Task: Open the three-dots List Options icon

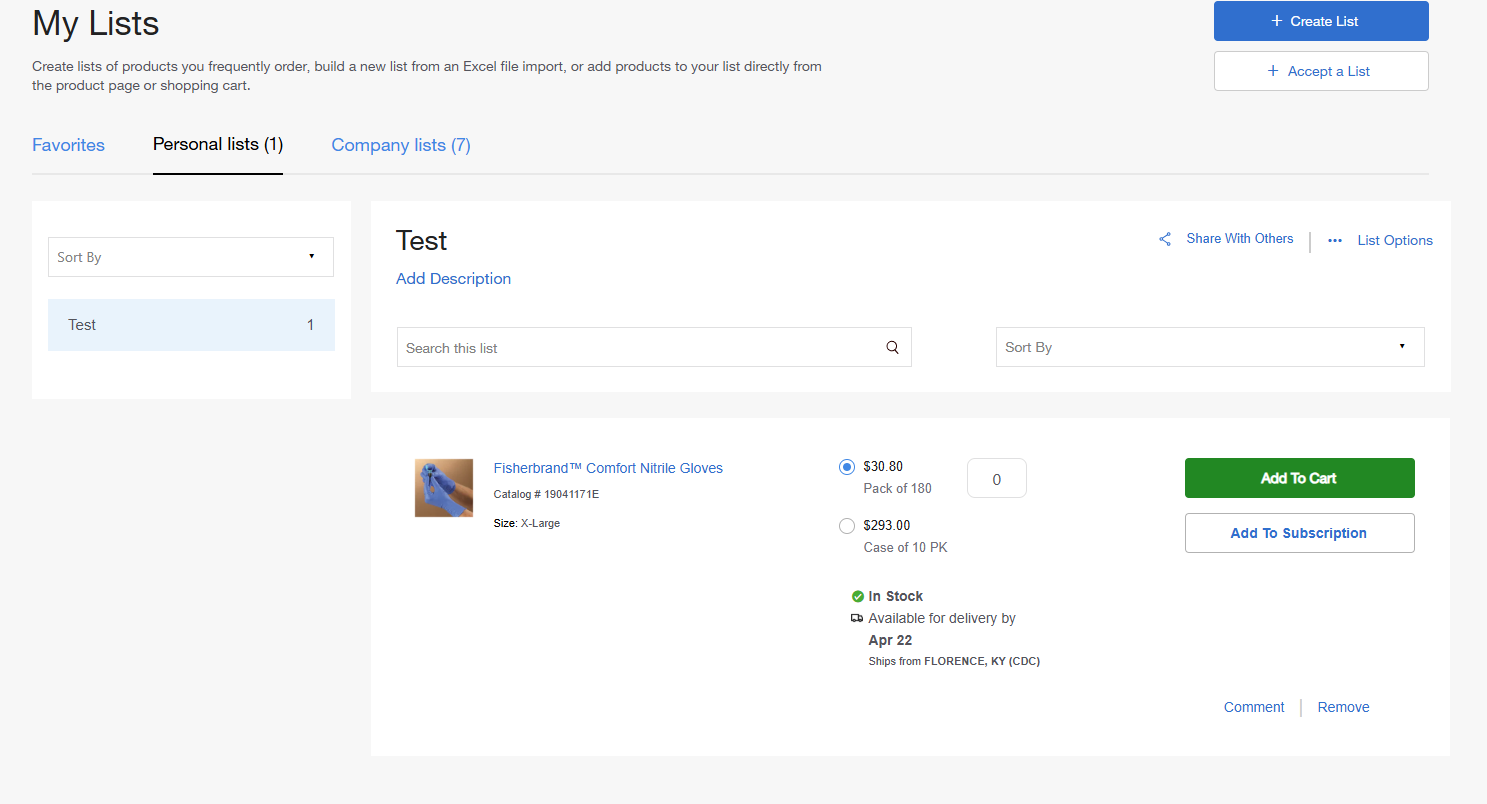Action: 1335,240
